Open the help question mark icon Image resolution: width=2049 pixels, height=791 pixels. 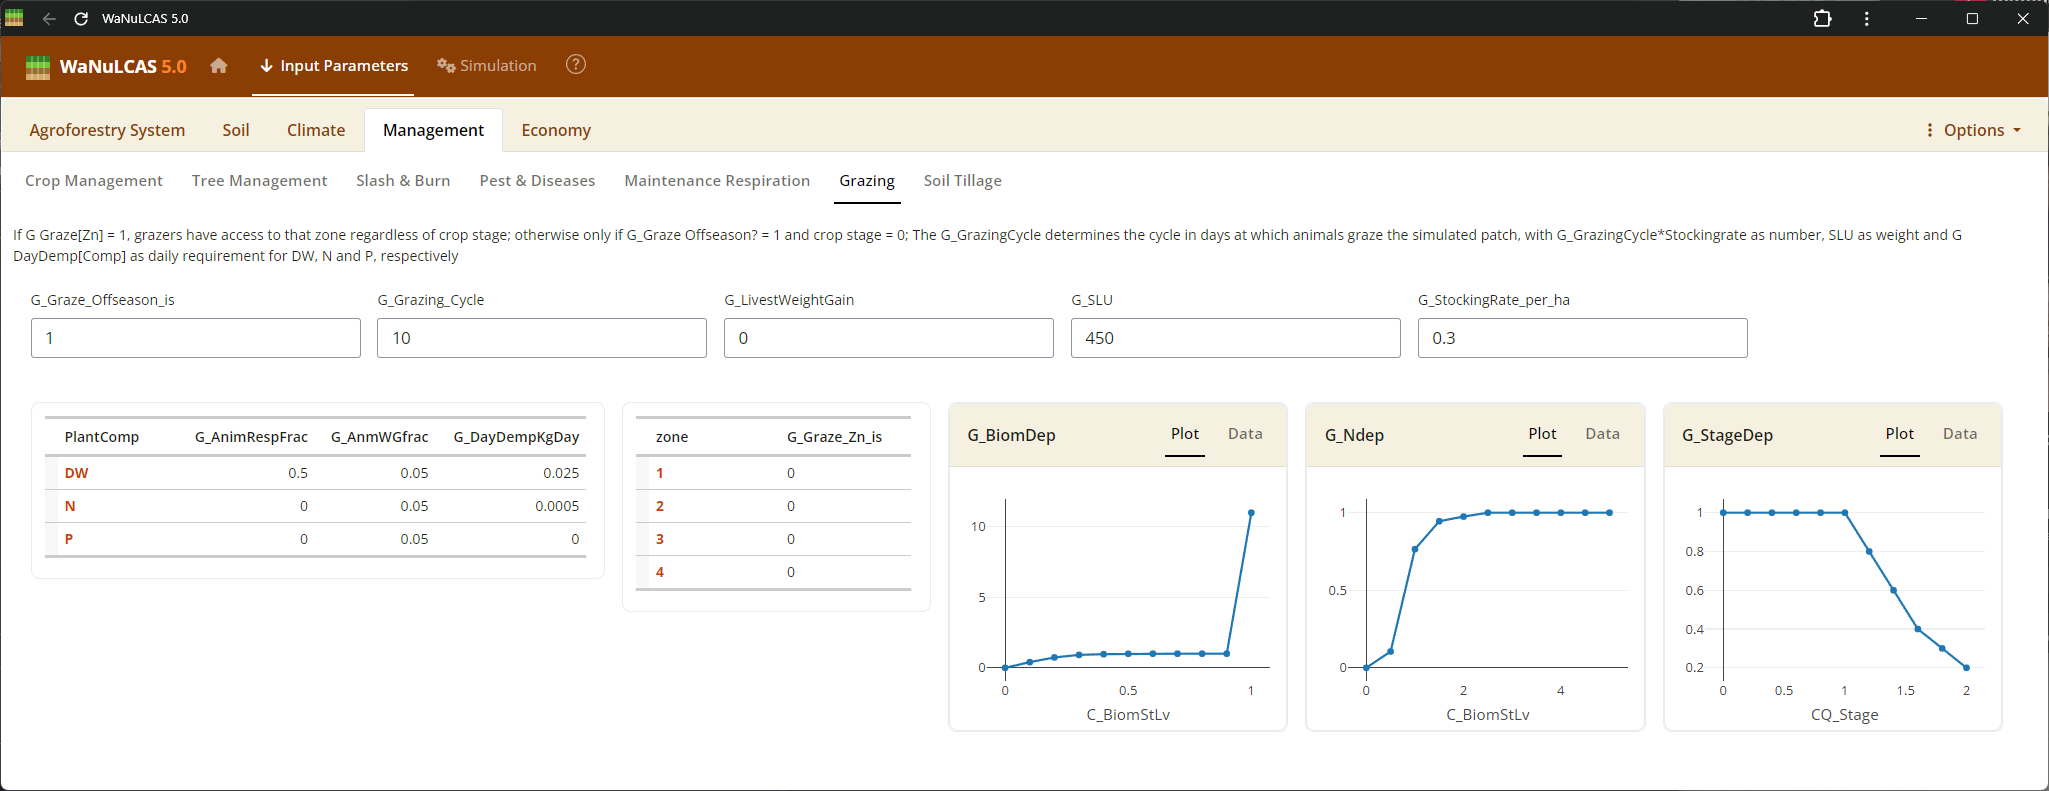pos(576,65)
